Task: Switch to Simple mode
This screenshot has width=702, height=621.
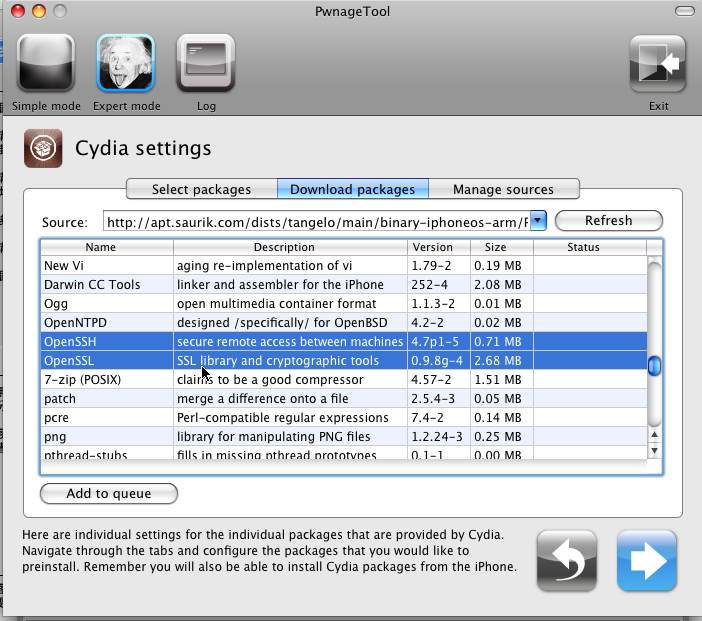Action: (x=46, y=63)
